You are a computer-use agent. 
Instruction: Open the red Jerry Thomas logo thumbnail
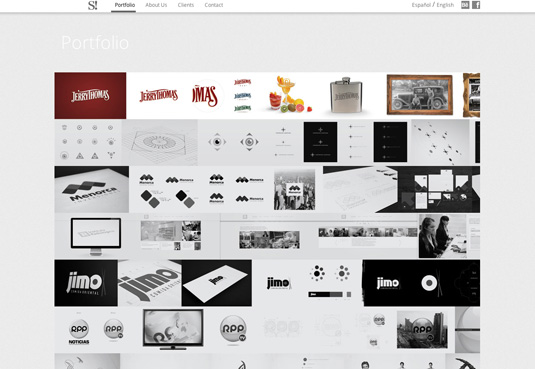(x=90, y=96)
